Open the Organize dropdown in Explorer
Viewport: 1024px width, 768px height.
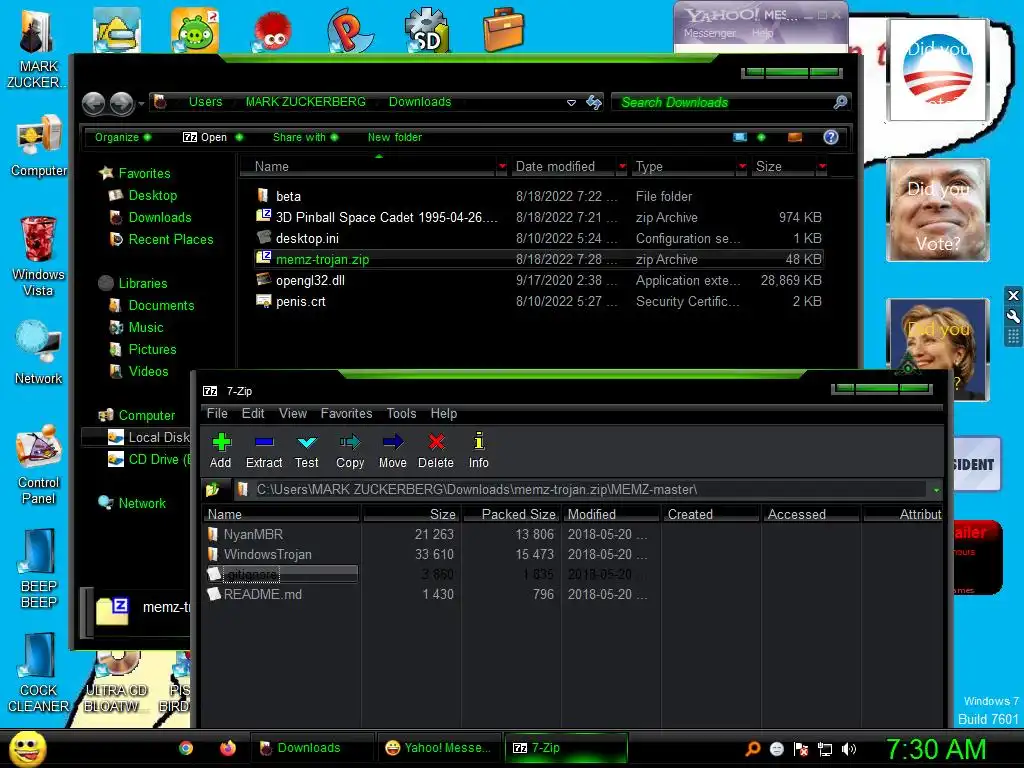click(x=123, y=137)
